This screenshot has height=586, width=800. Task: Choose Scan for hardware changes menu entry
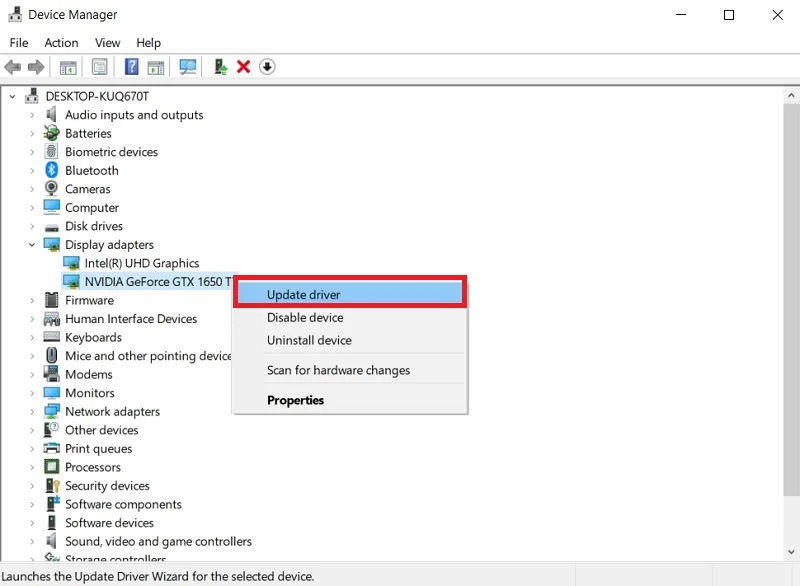350,370
